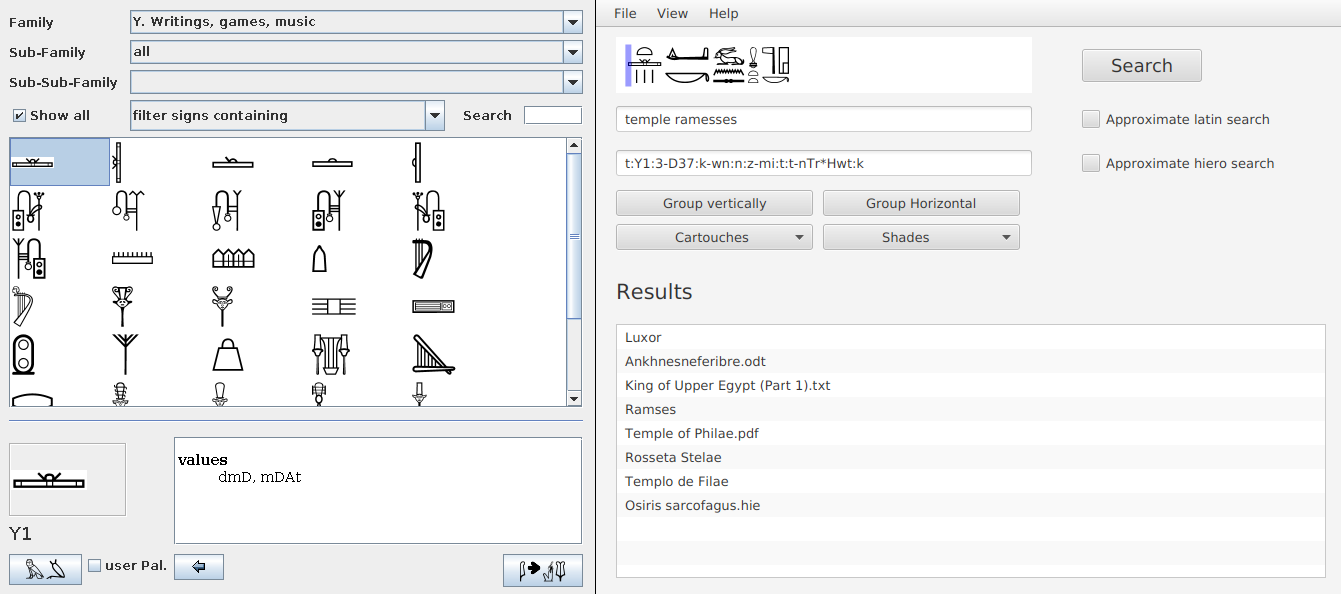Image resolution: width=1341 pixels, height=594 pixels.
Task: Uncheck the Show all checkbox
Action: pos(19,115)
